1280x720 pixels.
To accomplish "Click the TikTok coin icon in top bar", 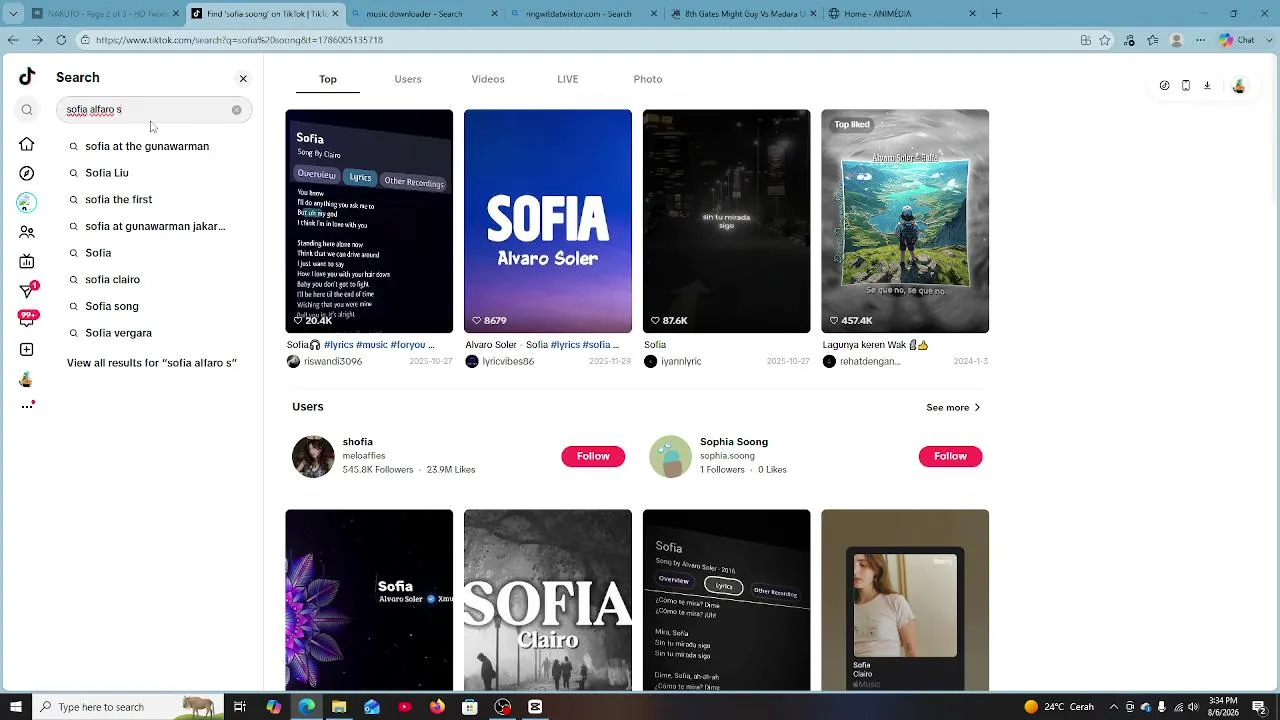I will pos(1164,86).
